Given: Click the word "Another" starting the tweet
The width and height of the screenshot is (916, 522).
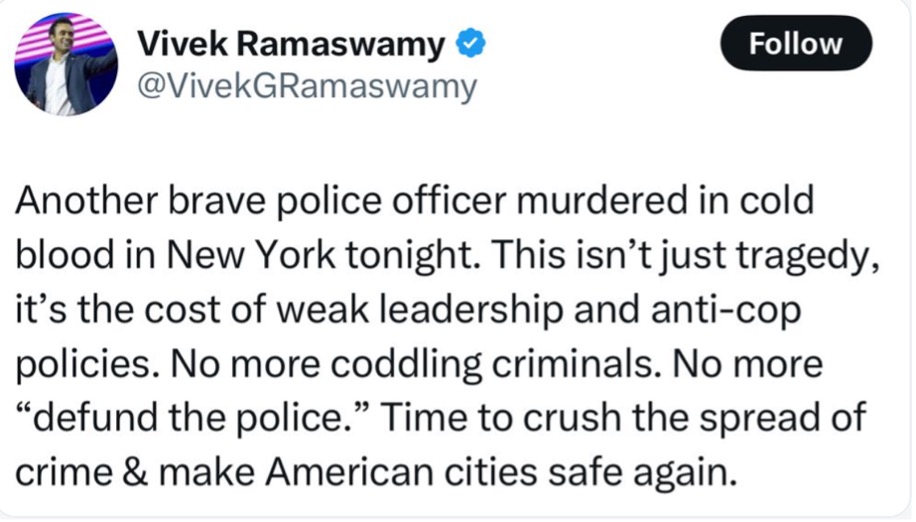Looking at the screenshot, I should coord(87,200).
